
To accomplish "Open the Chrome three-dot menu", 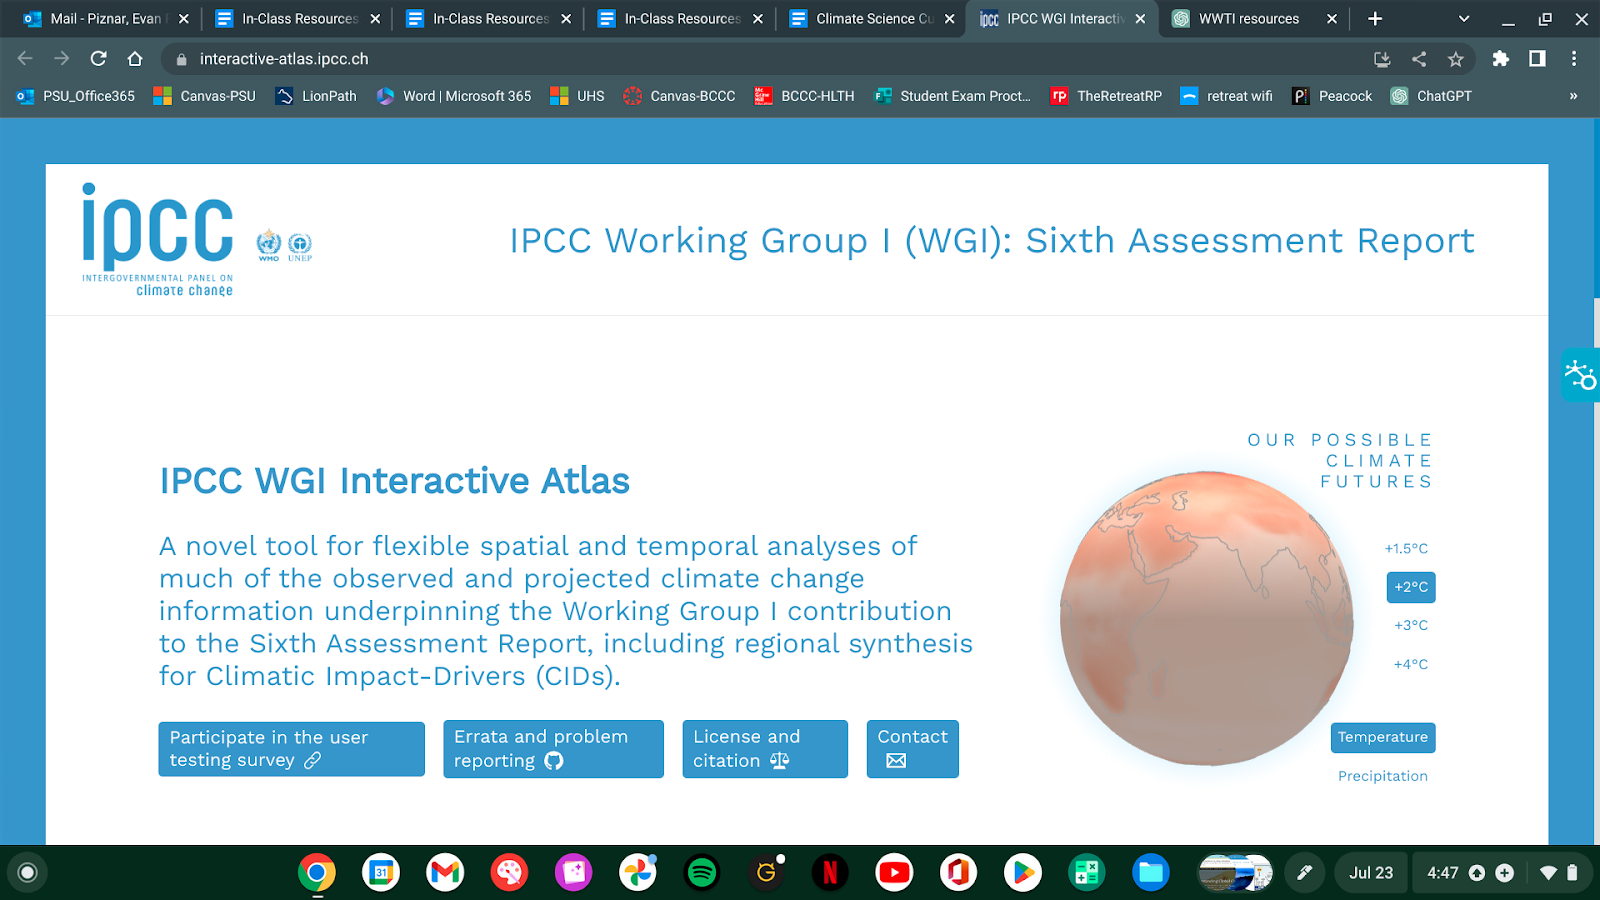I will point(1574,59).
